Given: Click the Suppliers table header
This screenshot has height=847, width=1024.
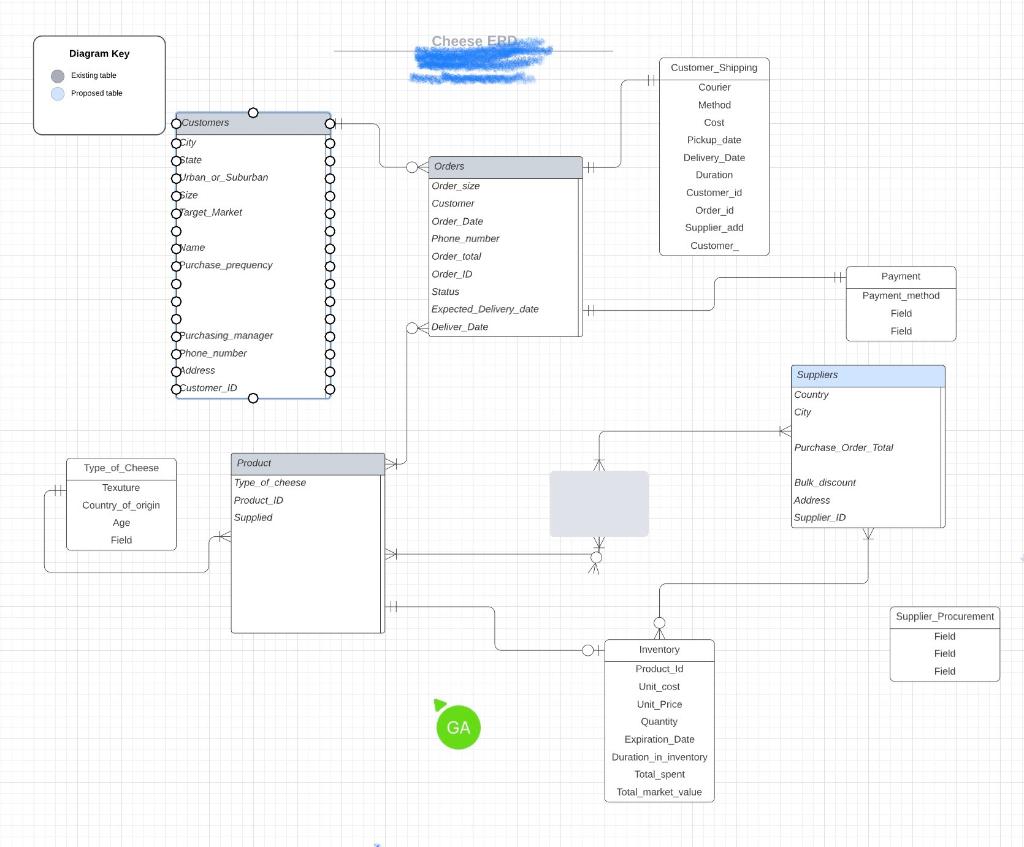Looking at the screenshot, I should (866, 374).
